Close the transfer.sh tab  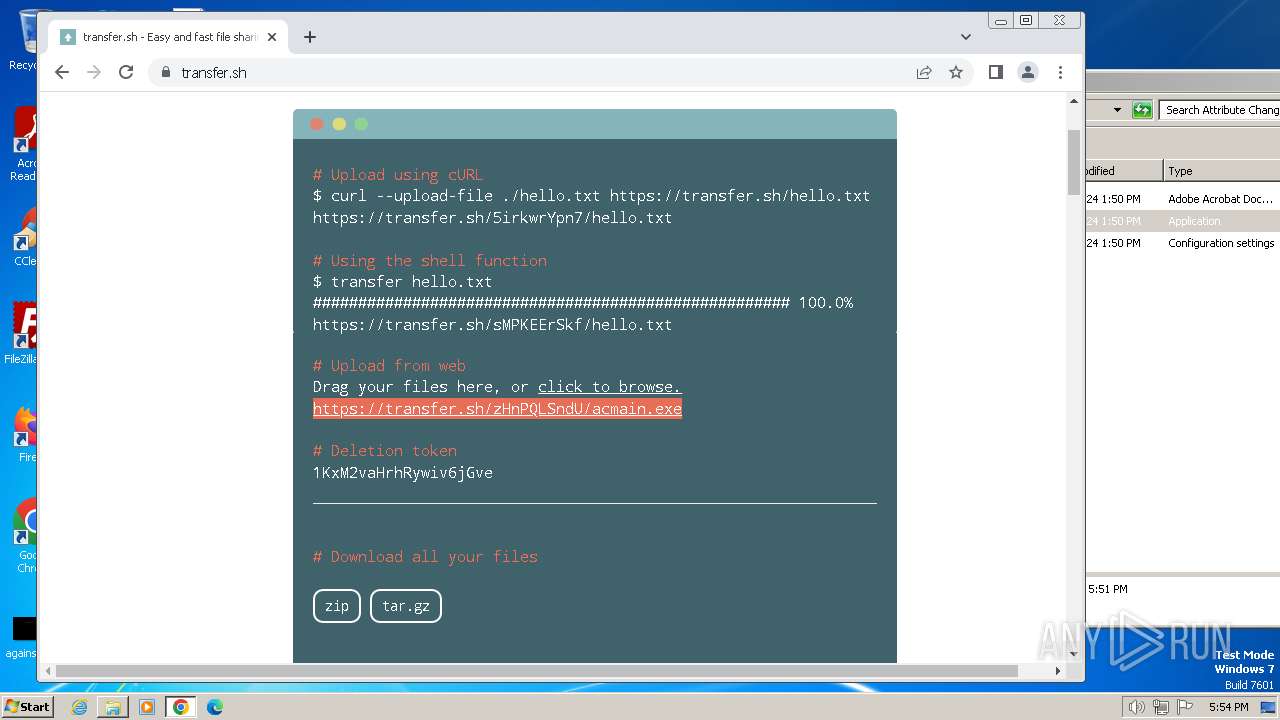point(272,37)
